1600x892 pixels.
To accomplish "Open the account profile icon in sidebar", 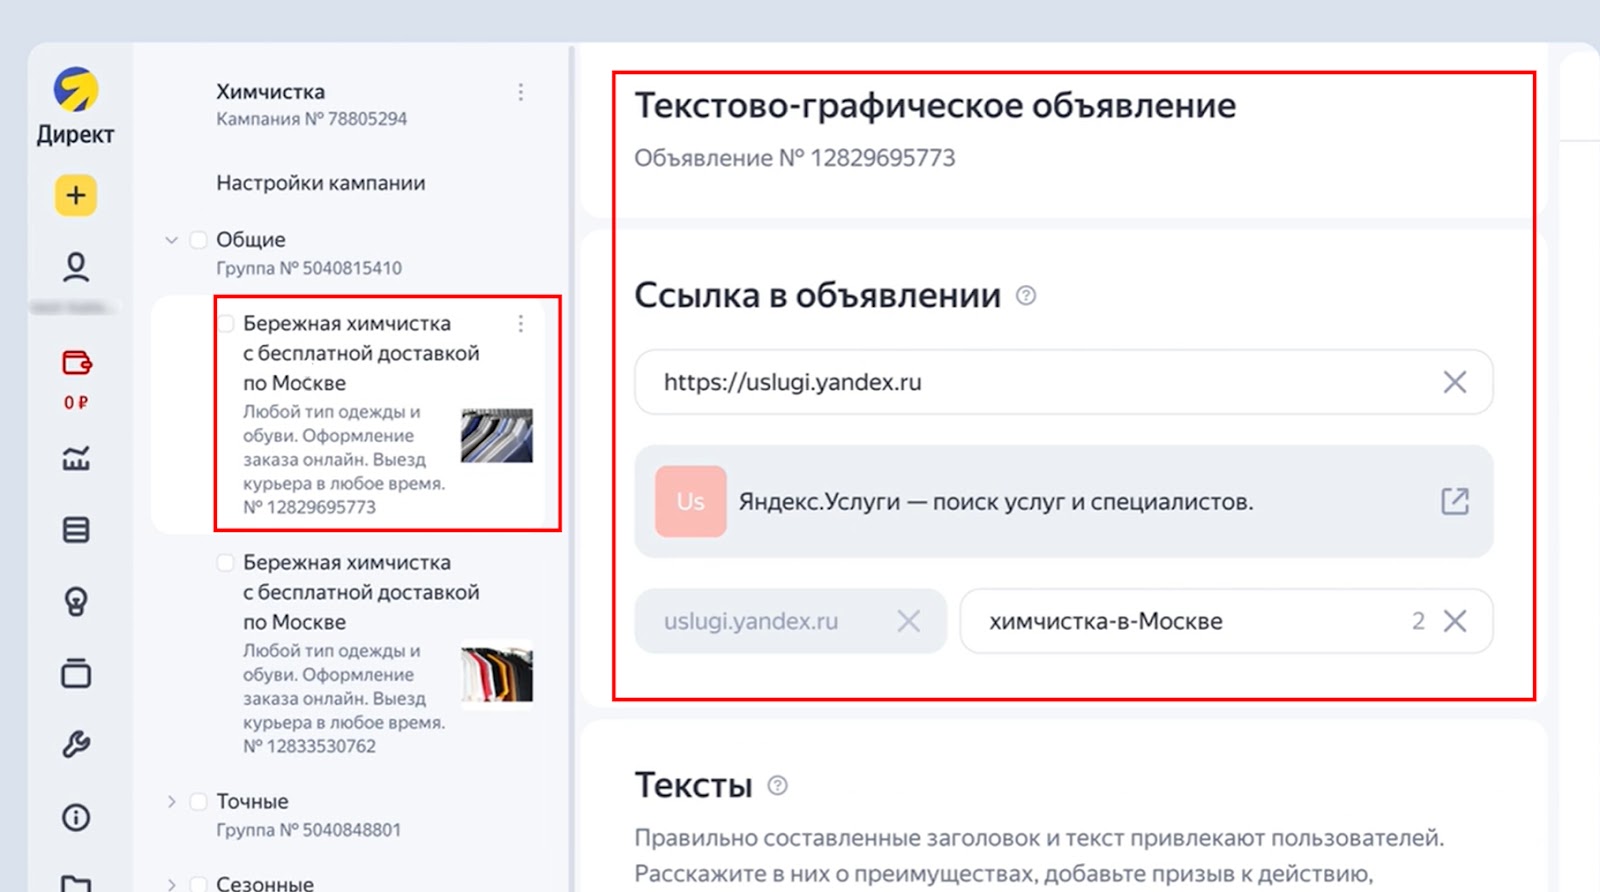I will coord(76,267).
